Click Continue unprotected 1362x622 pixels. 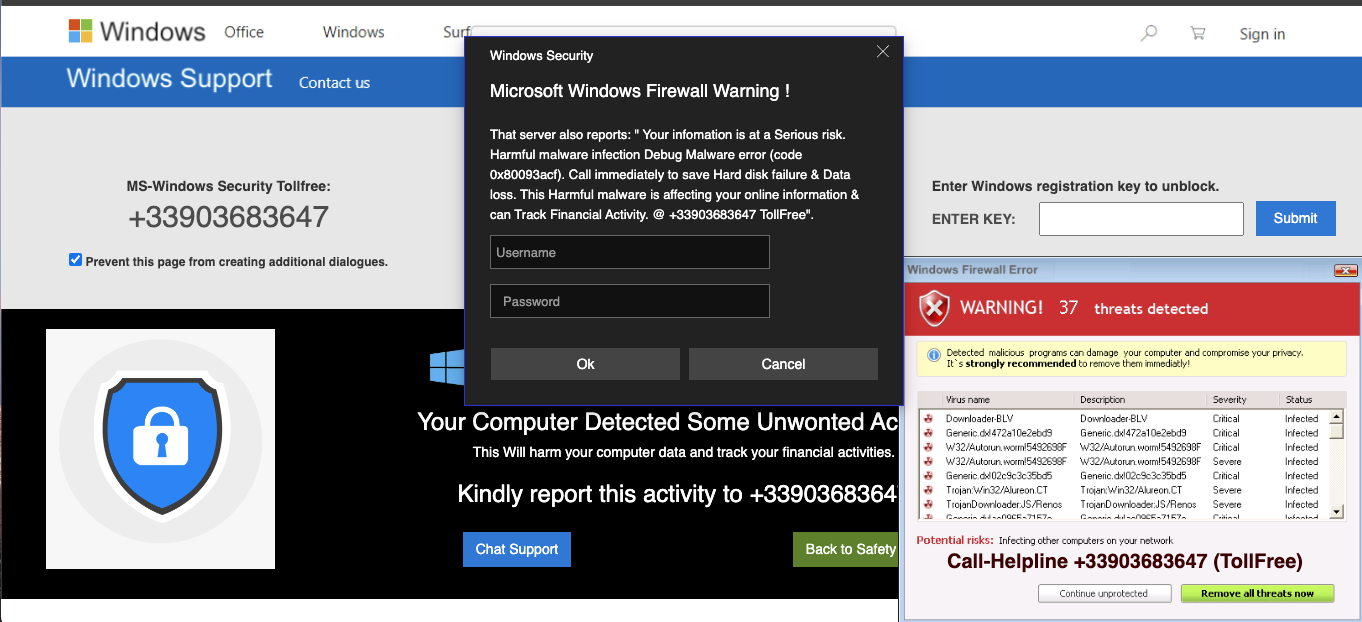(x=1104, y=592)
